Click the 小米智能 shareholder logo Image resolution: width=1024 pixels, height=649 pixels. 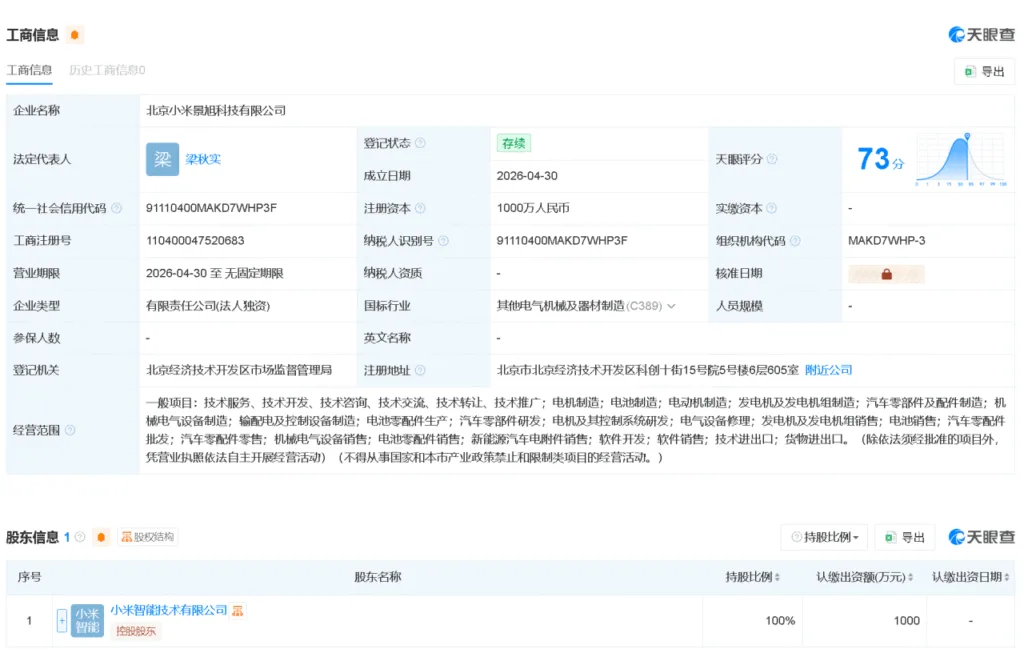click(x=88, y=620)
